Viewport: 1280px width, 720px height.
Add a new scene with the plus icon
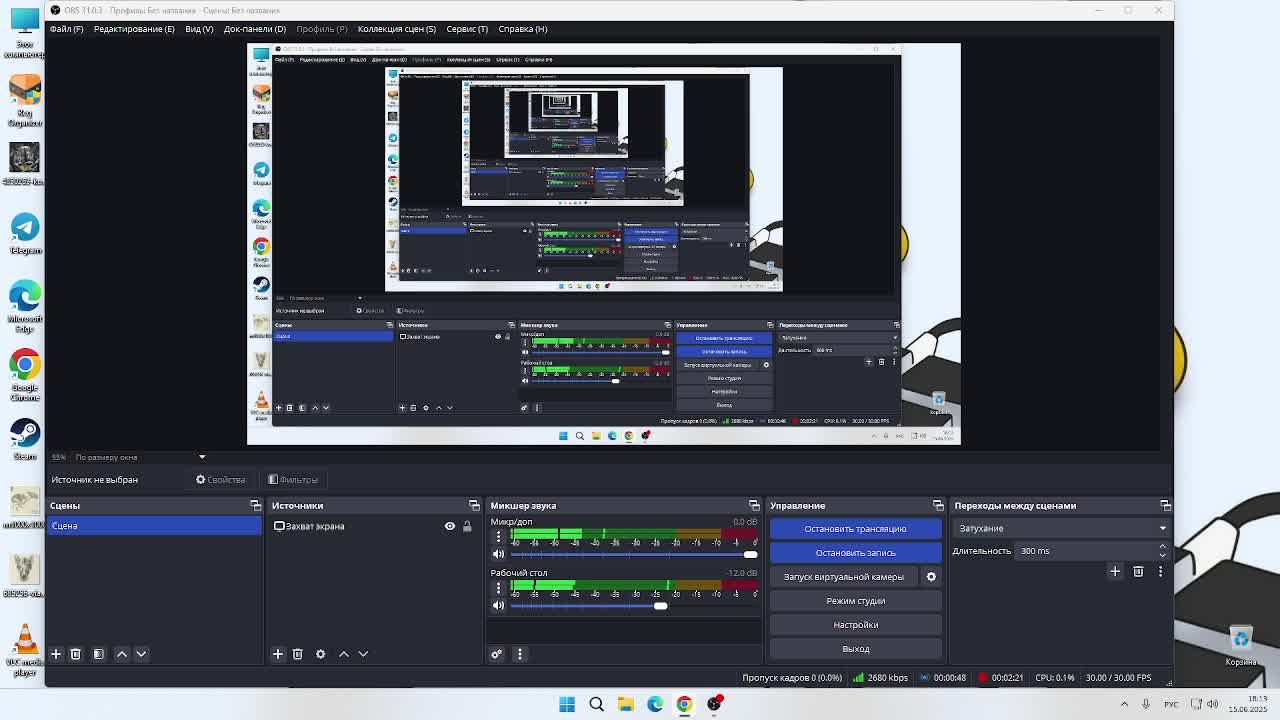pos(56,654)
